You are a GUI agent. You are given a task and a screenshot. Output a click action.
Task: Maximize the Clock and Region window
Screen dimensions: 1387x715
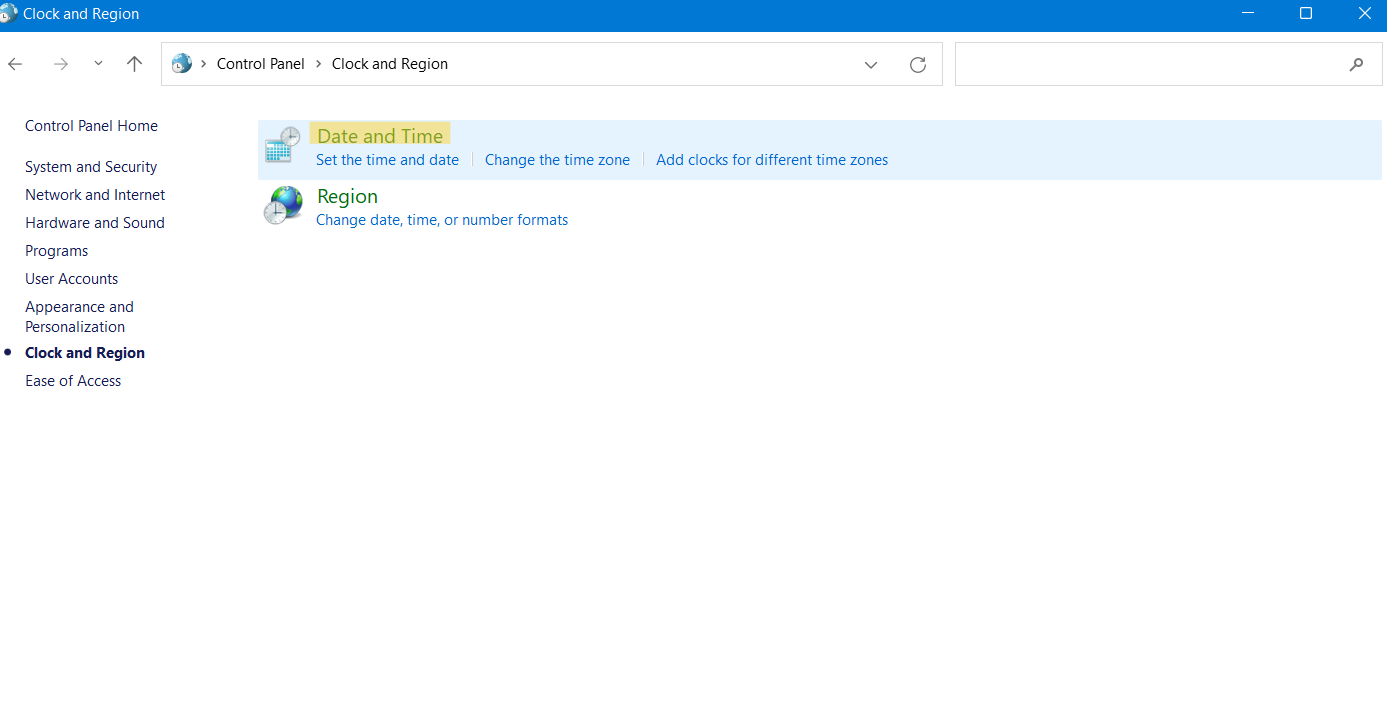1305,14
